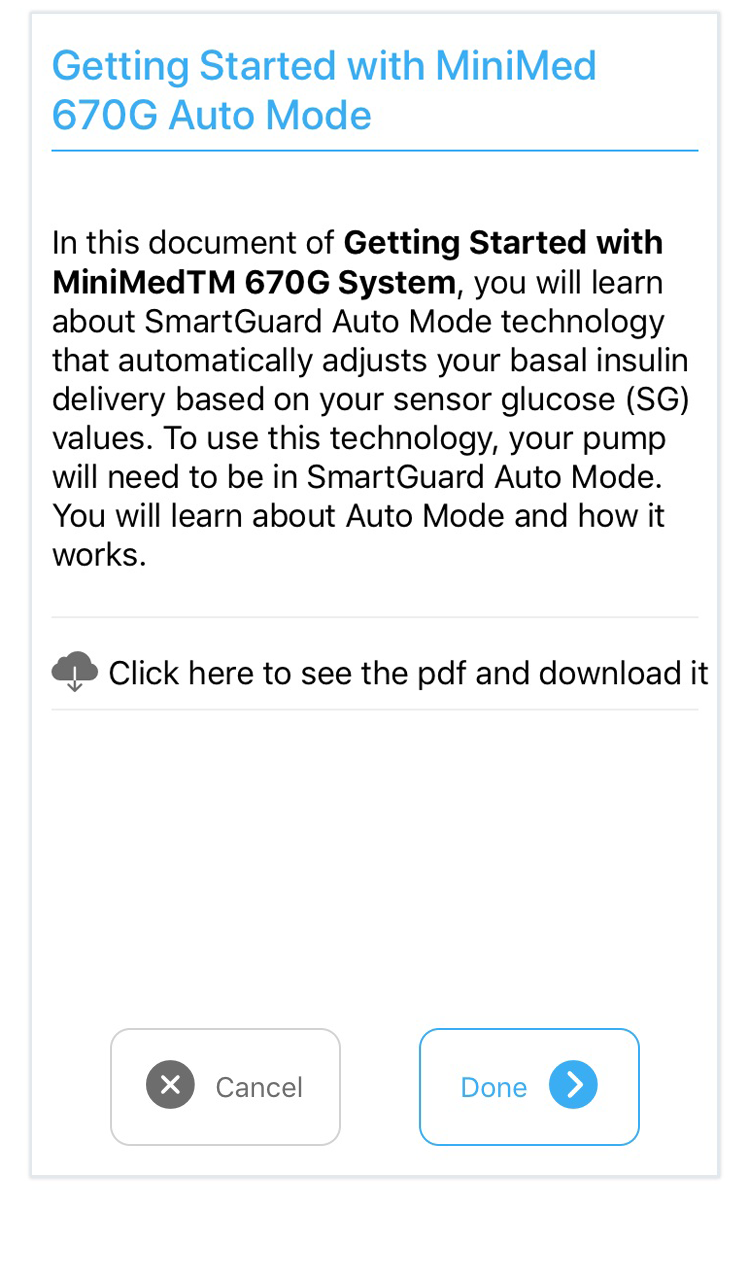Image resolution: width=750 pixels, height=1272 pixels.
Task: Click the '670G Auto Mode' title line
Action: tap(212, 116)
